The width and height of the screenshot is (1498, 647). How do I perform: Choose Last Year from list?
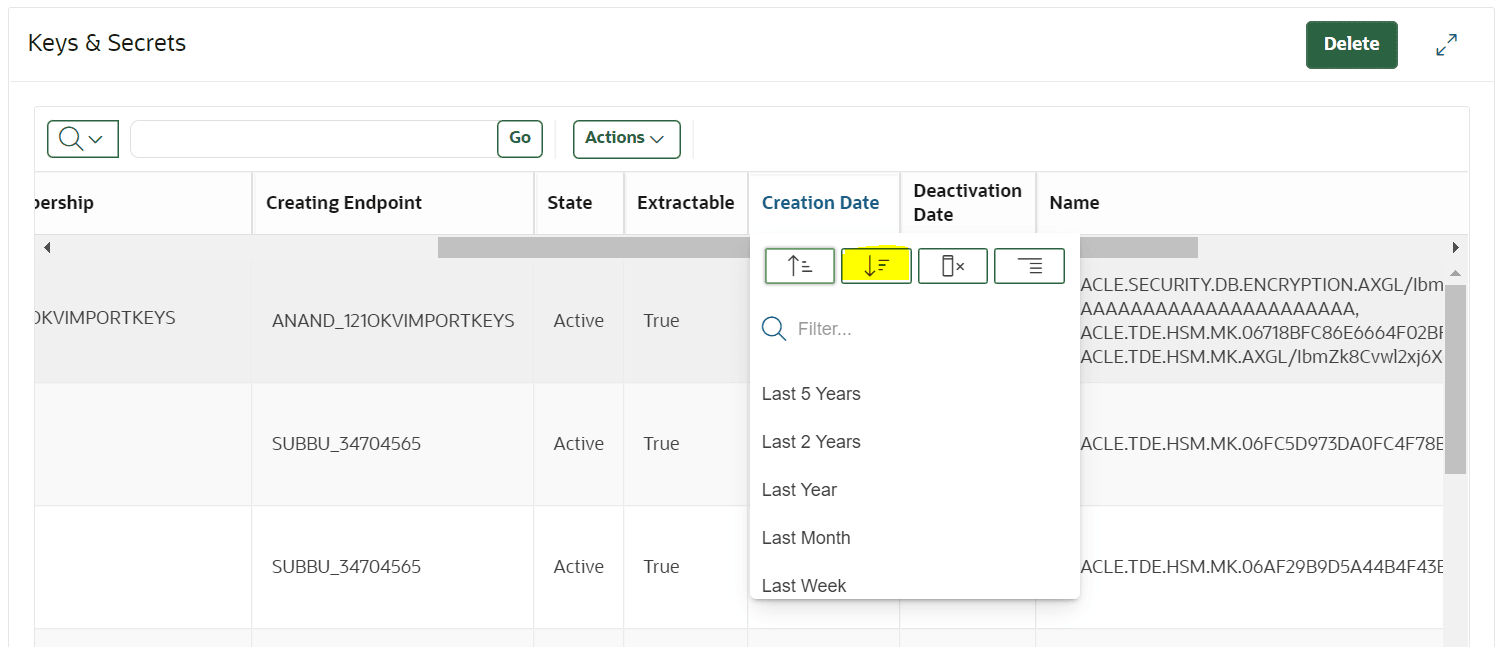[799, 490]
